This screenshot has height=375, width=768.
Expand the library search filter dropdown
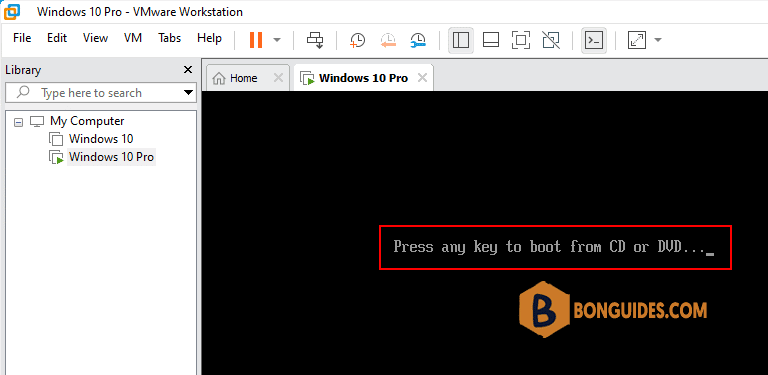point(188,93)
